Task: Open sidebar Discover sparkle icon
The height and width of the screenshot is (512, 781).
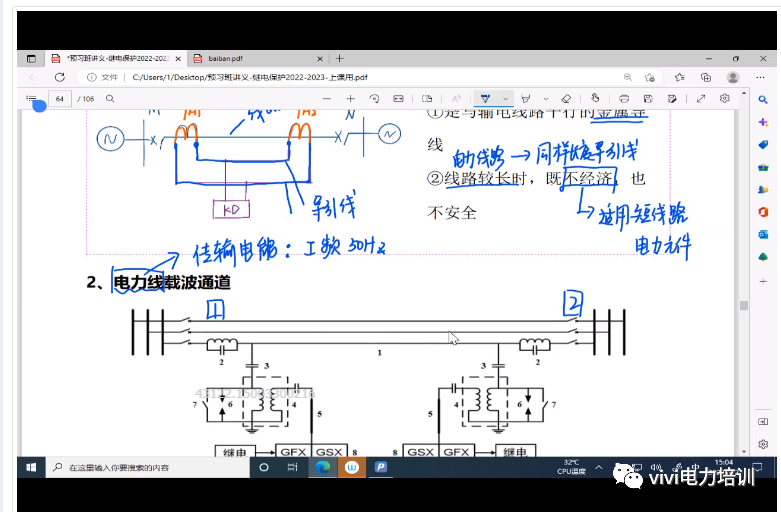Action: [x=763, y=122]
